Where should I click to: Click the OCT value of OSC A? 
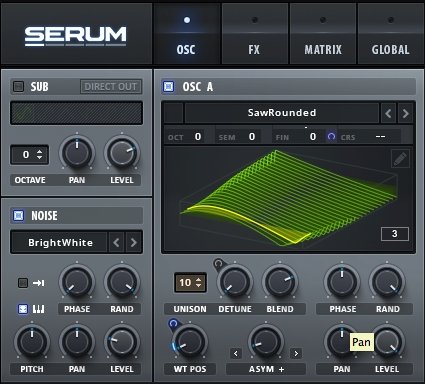(x=198, y=137)
